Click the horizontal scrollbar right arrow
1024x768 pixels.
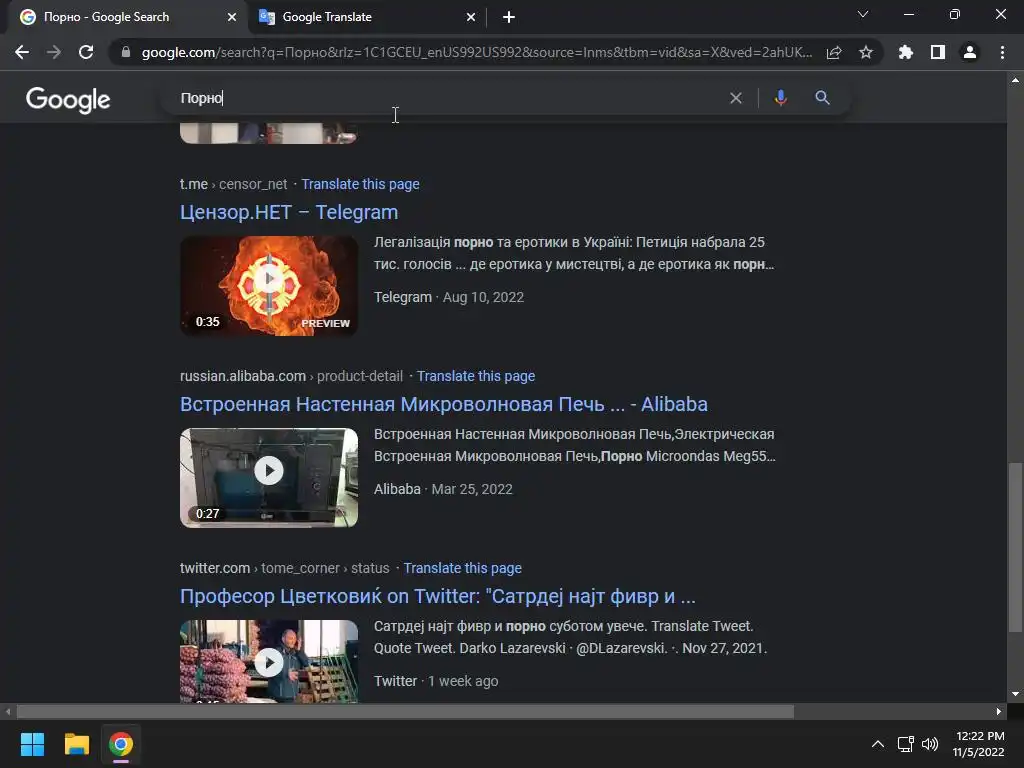click(x=999, y=711)
